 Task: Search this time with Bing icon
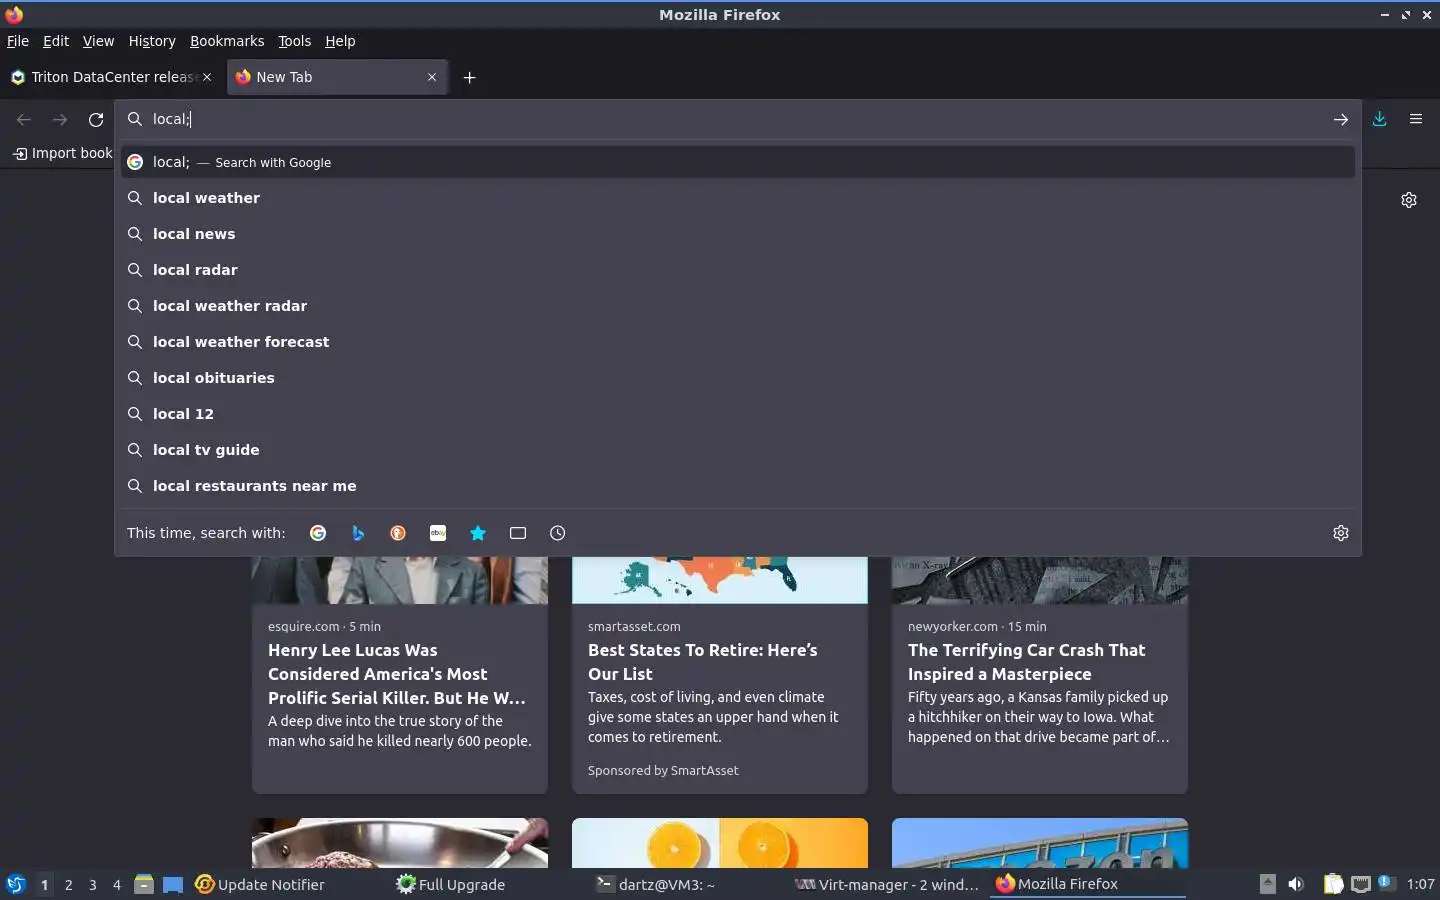358,533
